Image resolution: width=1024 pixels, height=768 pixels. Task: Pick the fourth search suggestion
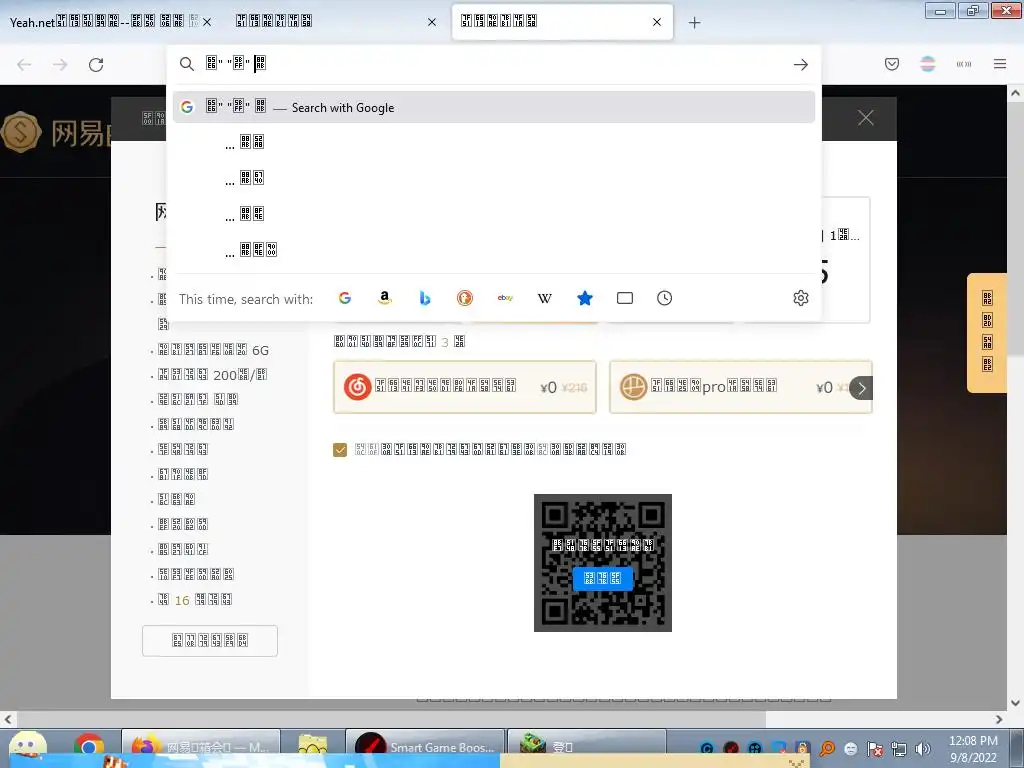coord(494,249)
